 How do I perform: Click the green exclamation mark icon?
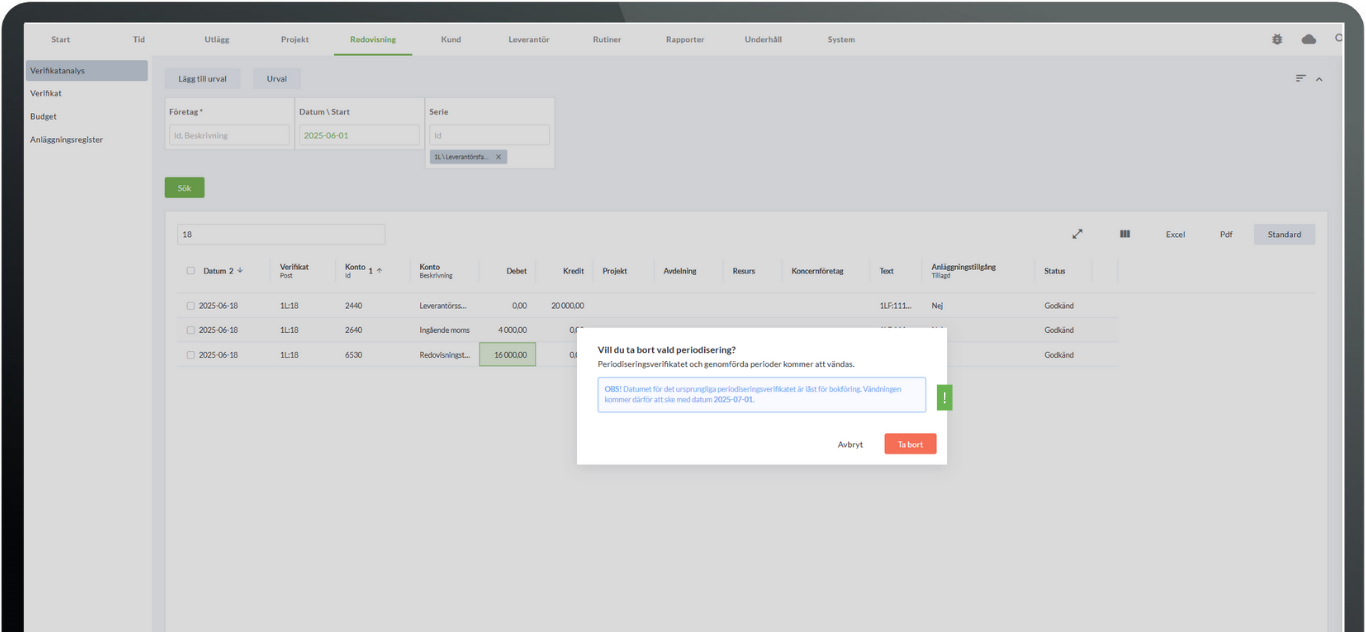tap(944, 398)
